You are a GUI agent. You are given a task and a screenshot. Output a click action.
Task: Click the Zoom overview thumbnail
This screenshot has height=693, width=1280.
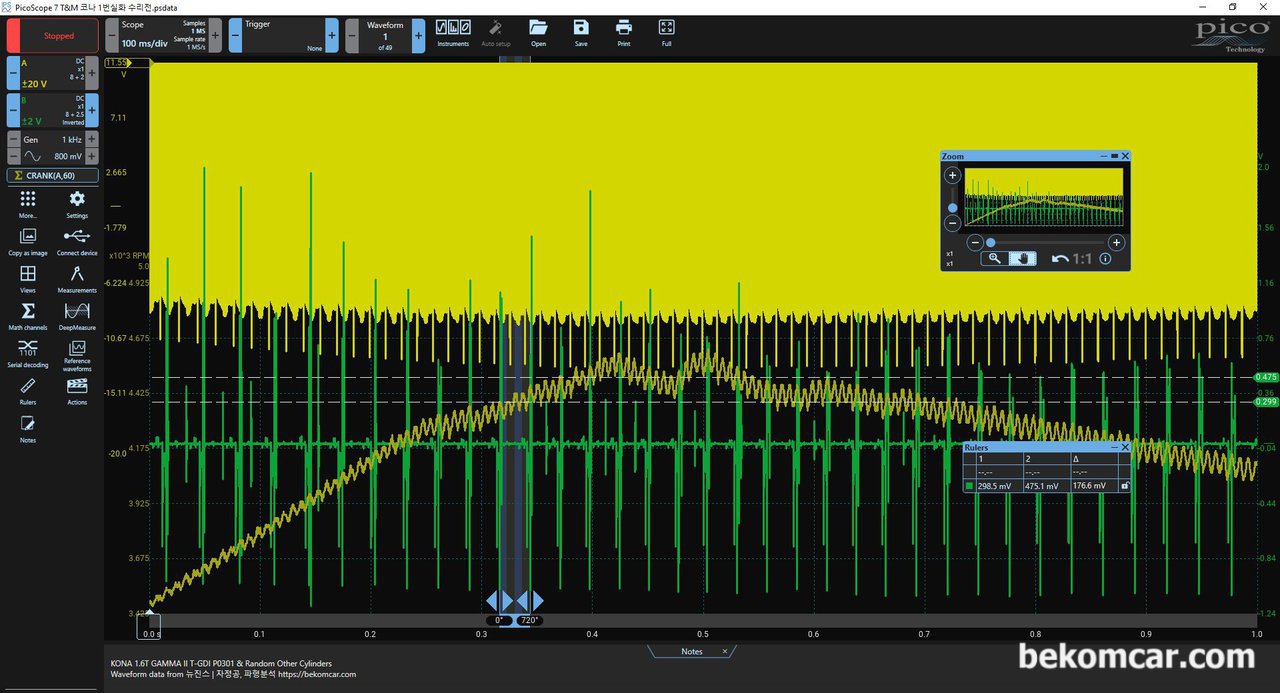click(1043, 196)
